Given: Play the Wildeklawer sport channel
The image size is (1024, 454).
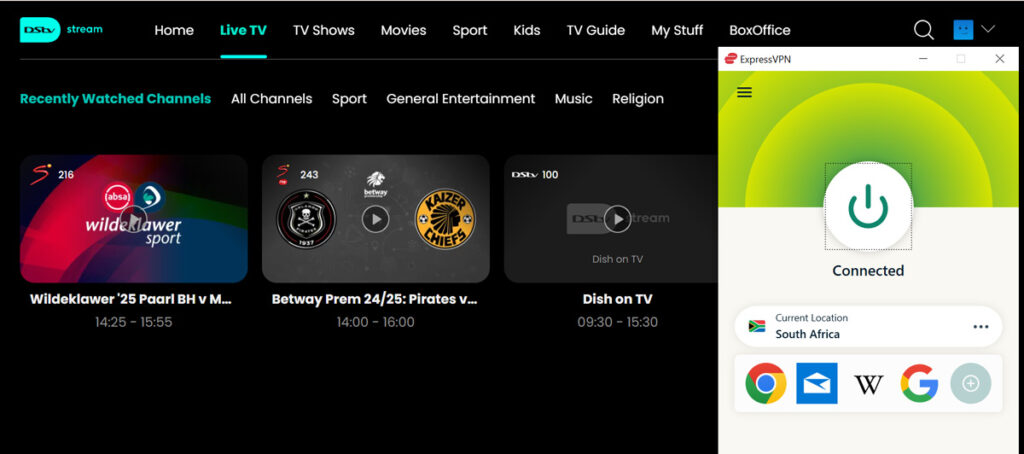Looking at the screenshot, I should [x=134, y=219].
